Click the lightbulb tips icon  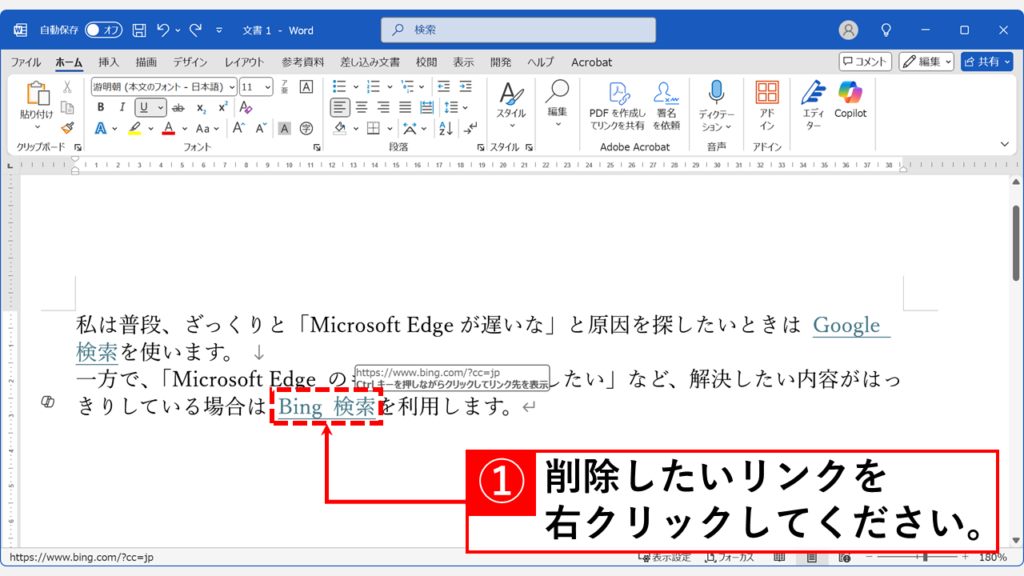point(886,30)
